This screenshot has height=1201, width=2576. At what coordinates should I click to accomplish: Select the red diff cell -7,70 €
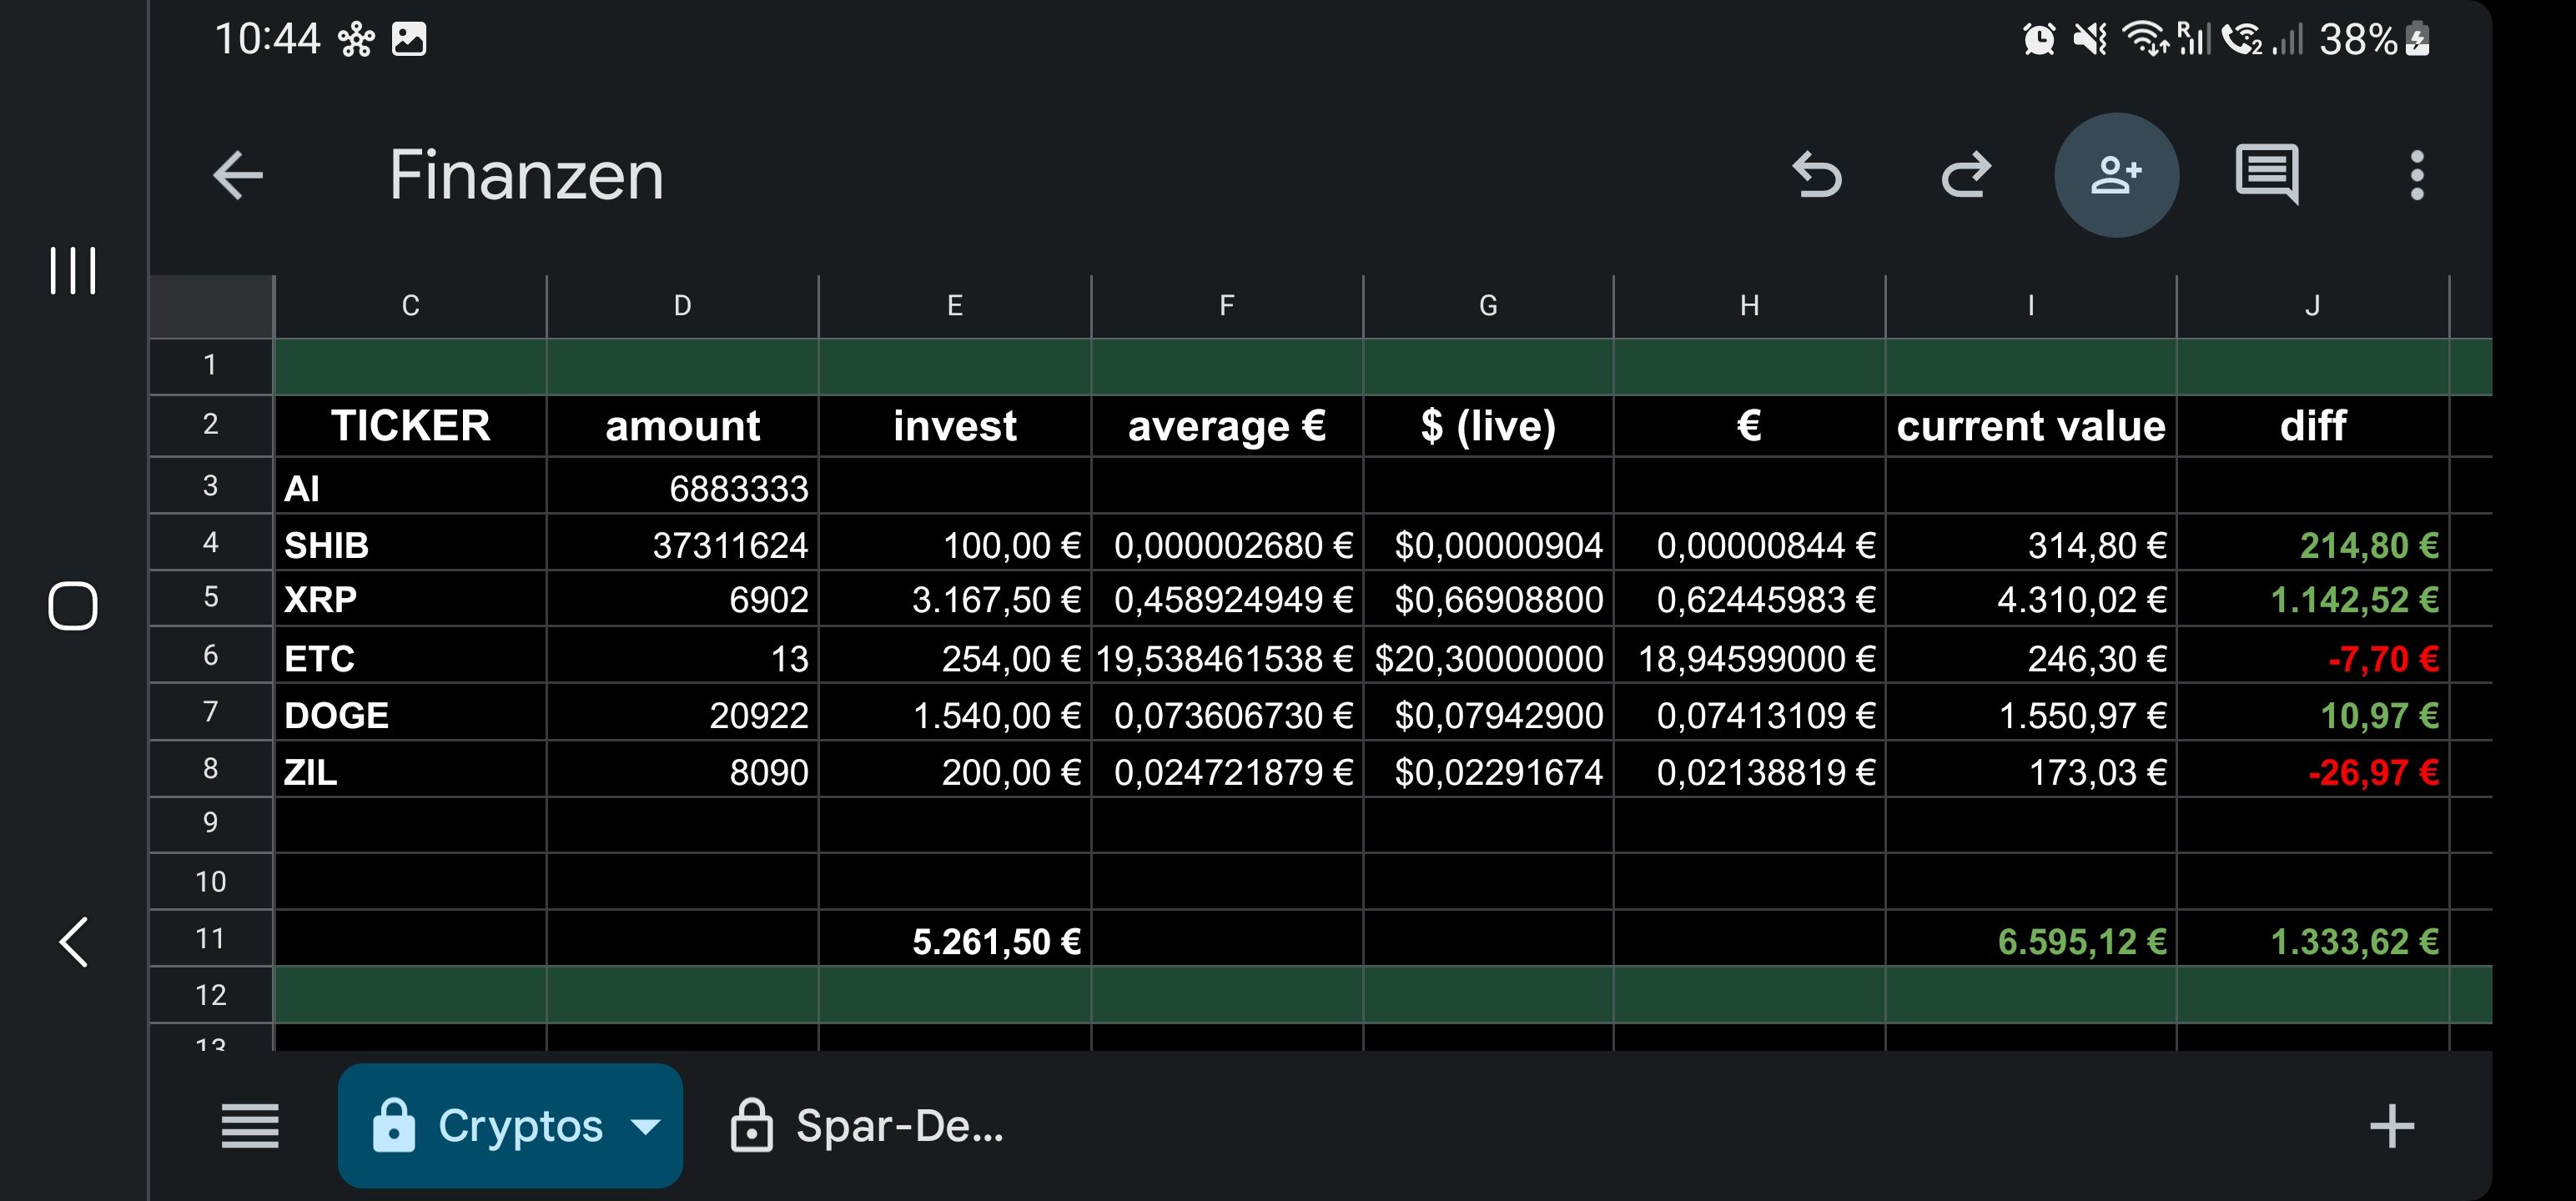click(x=2313, y=656)
